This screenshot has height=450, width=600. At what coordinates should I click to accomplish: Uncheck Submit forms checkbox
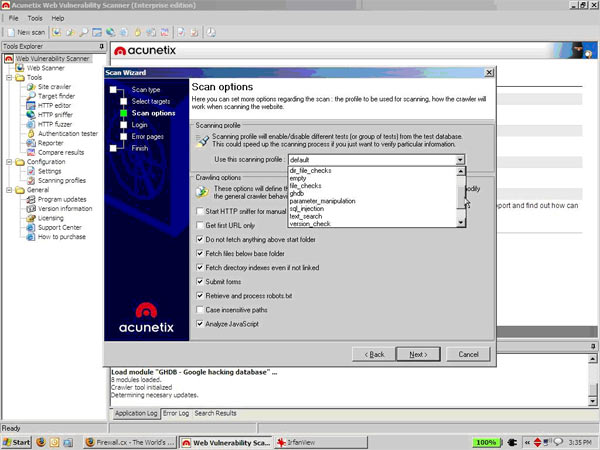(x=199, y=282)
